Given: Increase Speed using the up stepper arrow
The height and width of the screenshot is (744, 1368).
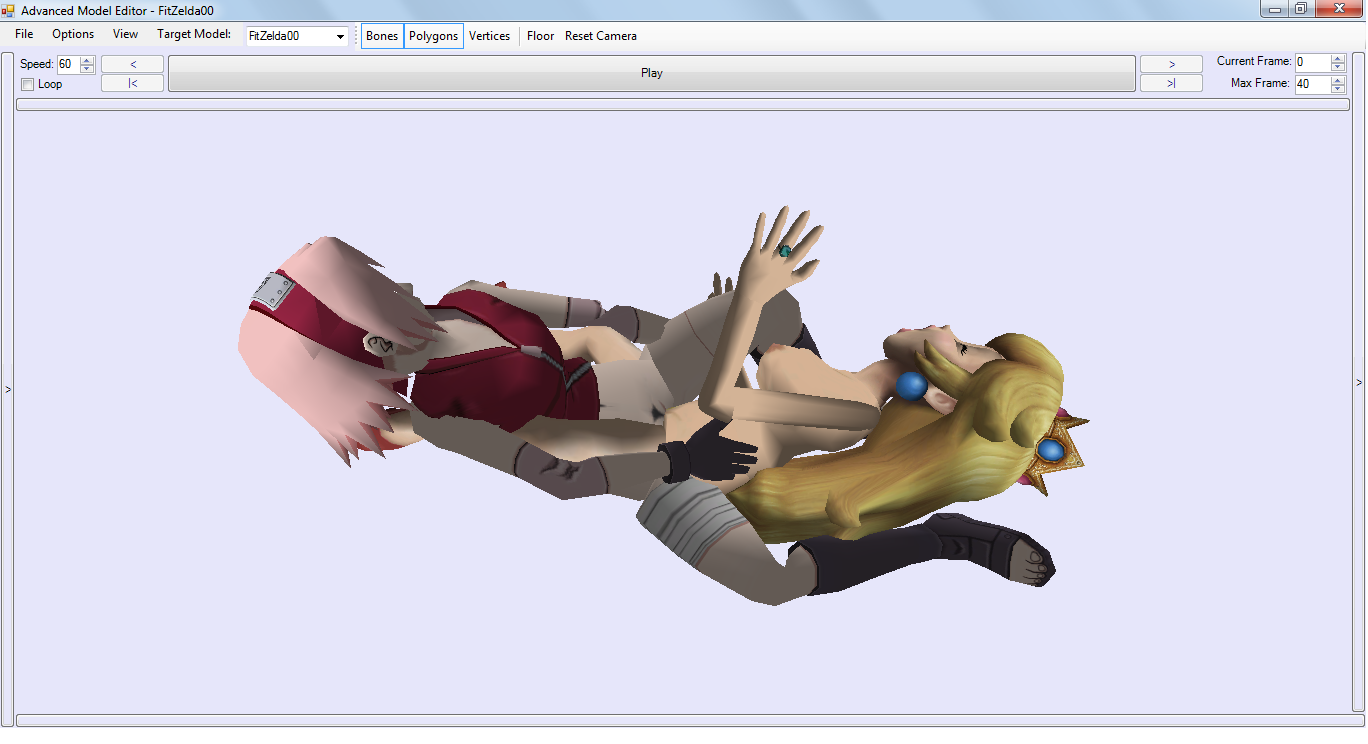Looking at the screenshot, I should (x=87, y=60).
